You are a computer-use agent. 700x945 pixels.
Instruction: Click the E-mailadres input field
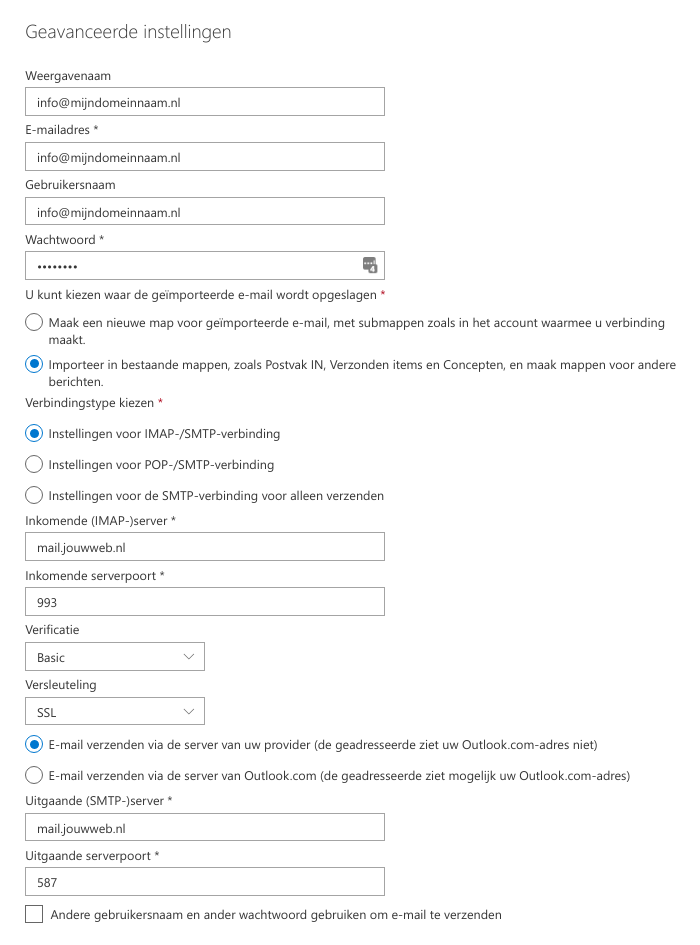point(204,157)
